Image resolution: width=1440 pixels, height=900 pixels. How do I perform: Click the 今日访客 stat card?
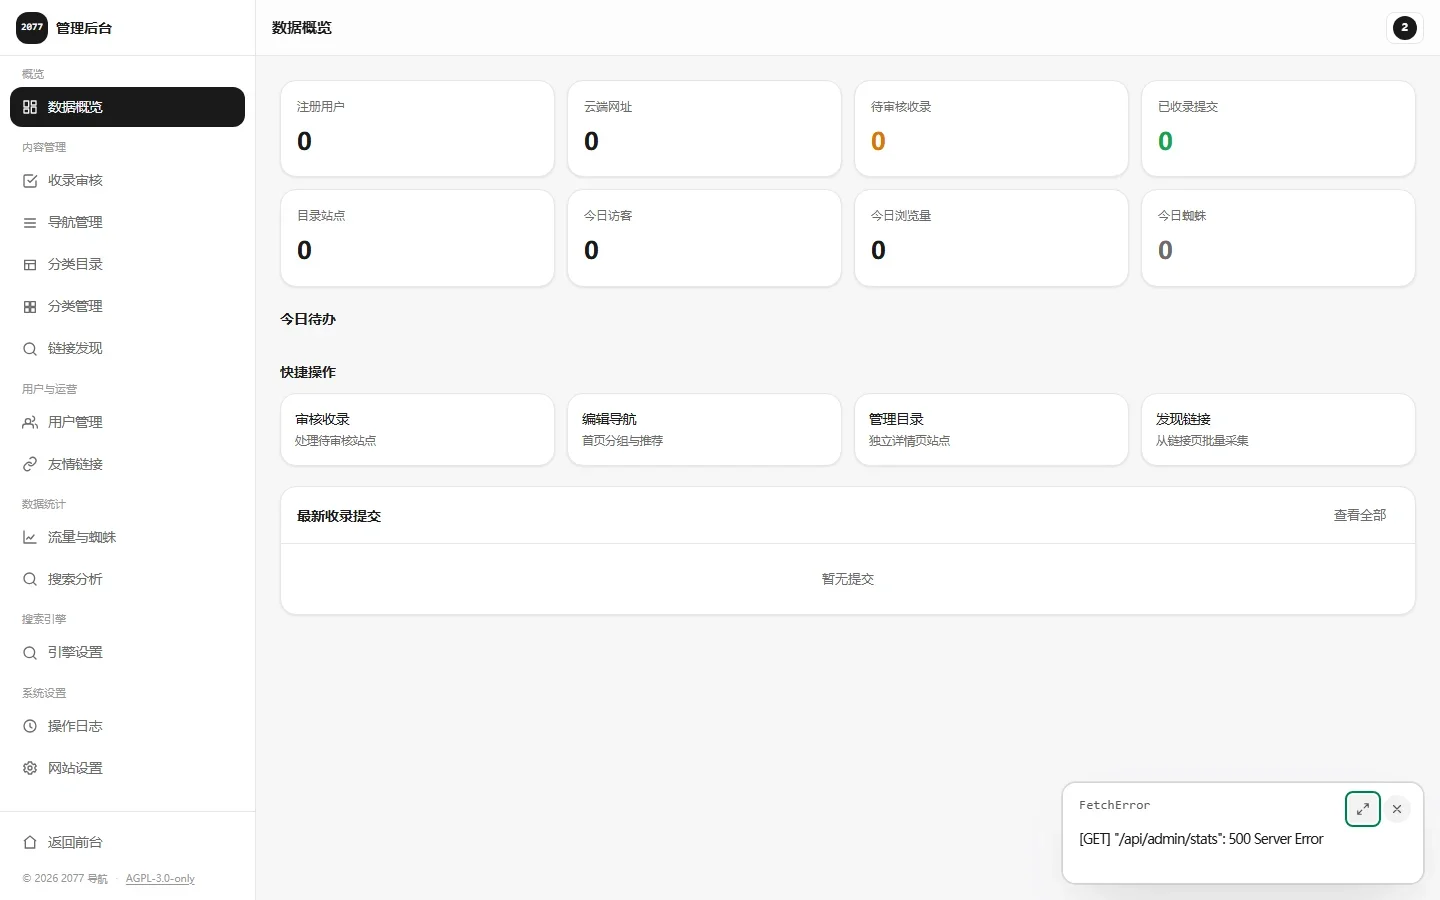(704, 238)
